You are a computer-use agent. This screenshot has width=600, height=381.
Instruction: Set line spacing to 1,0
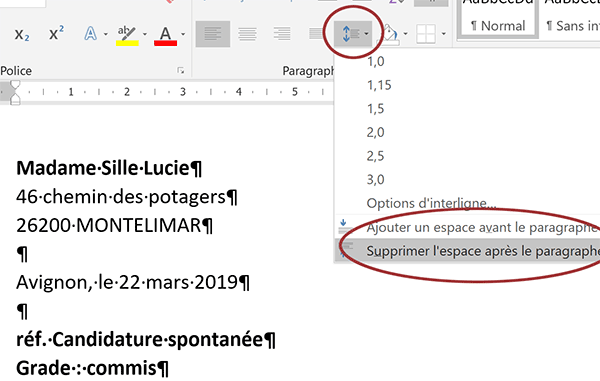pyautogui.click(x=375, y=61)
